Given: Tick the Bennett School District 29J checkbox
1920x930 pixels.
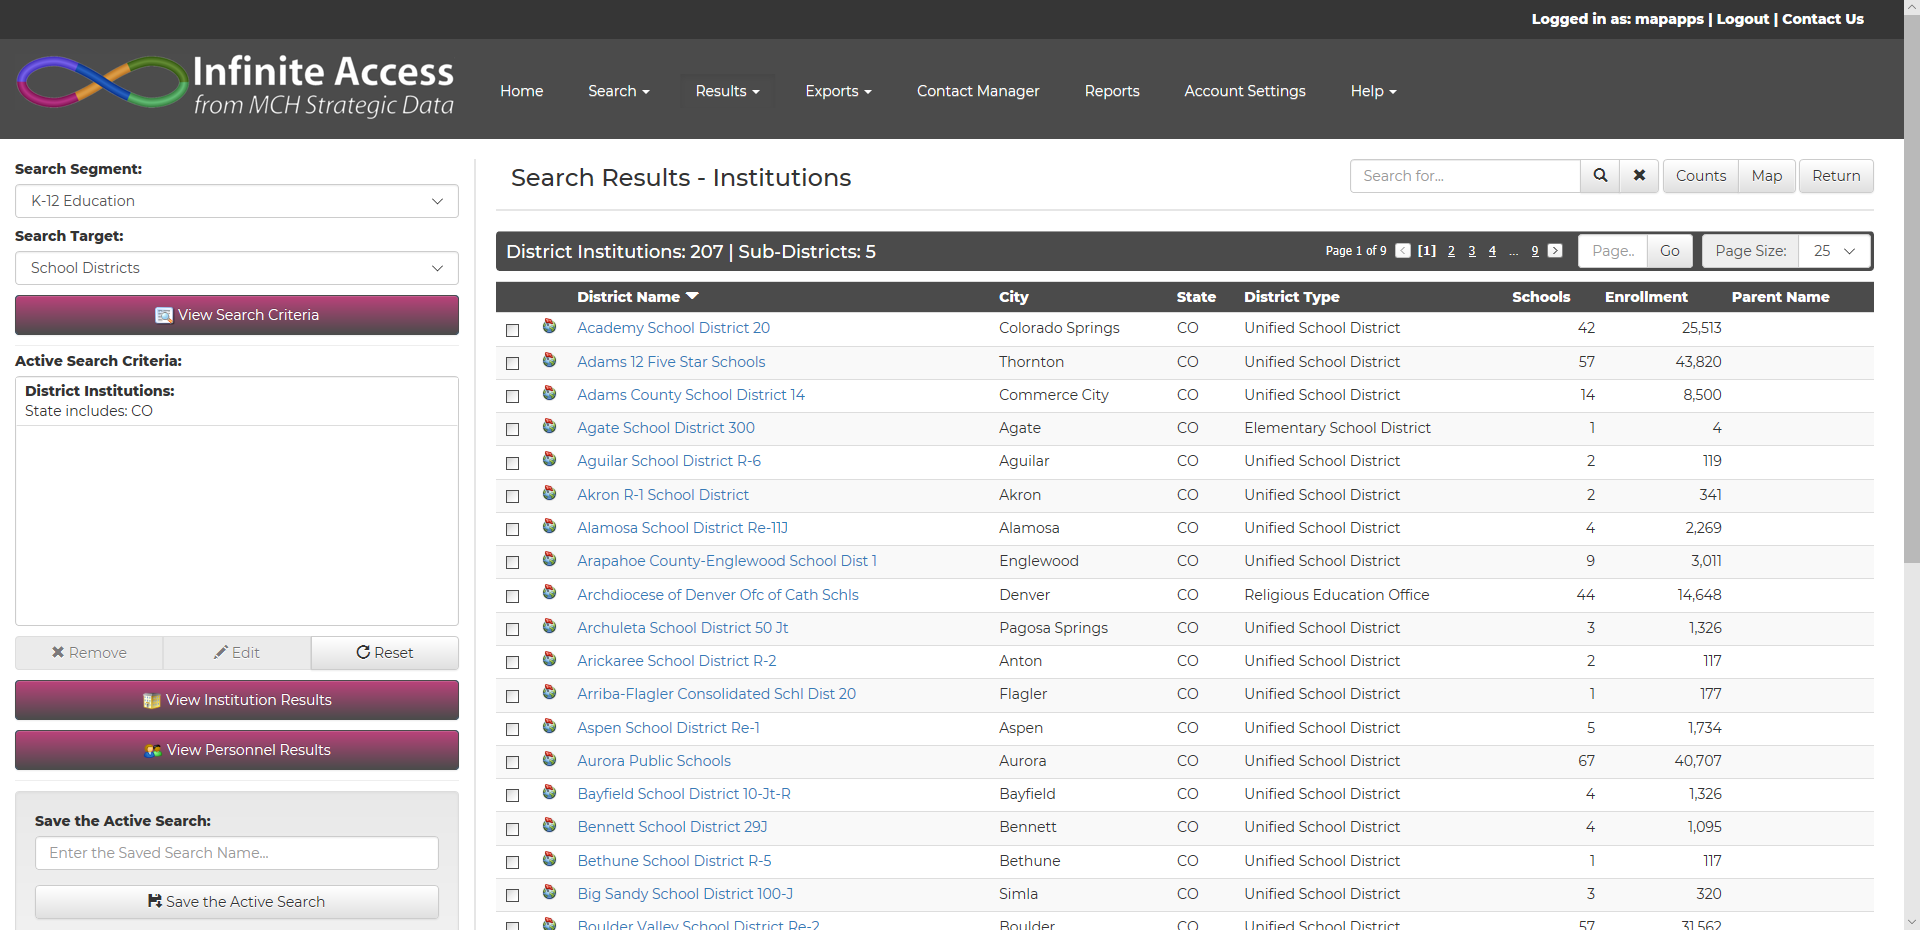Looking at the screenshot, I should (513, 829).
